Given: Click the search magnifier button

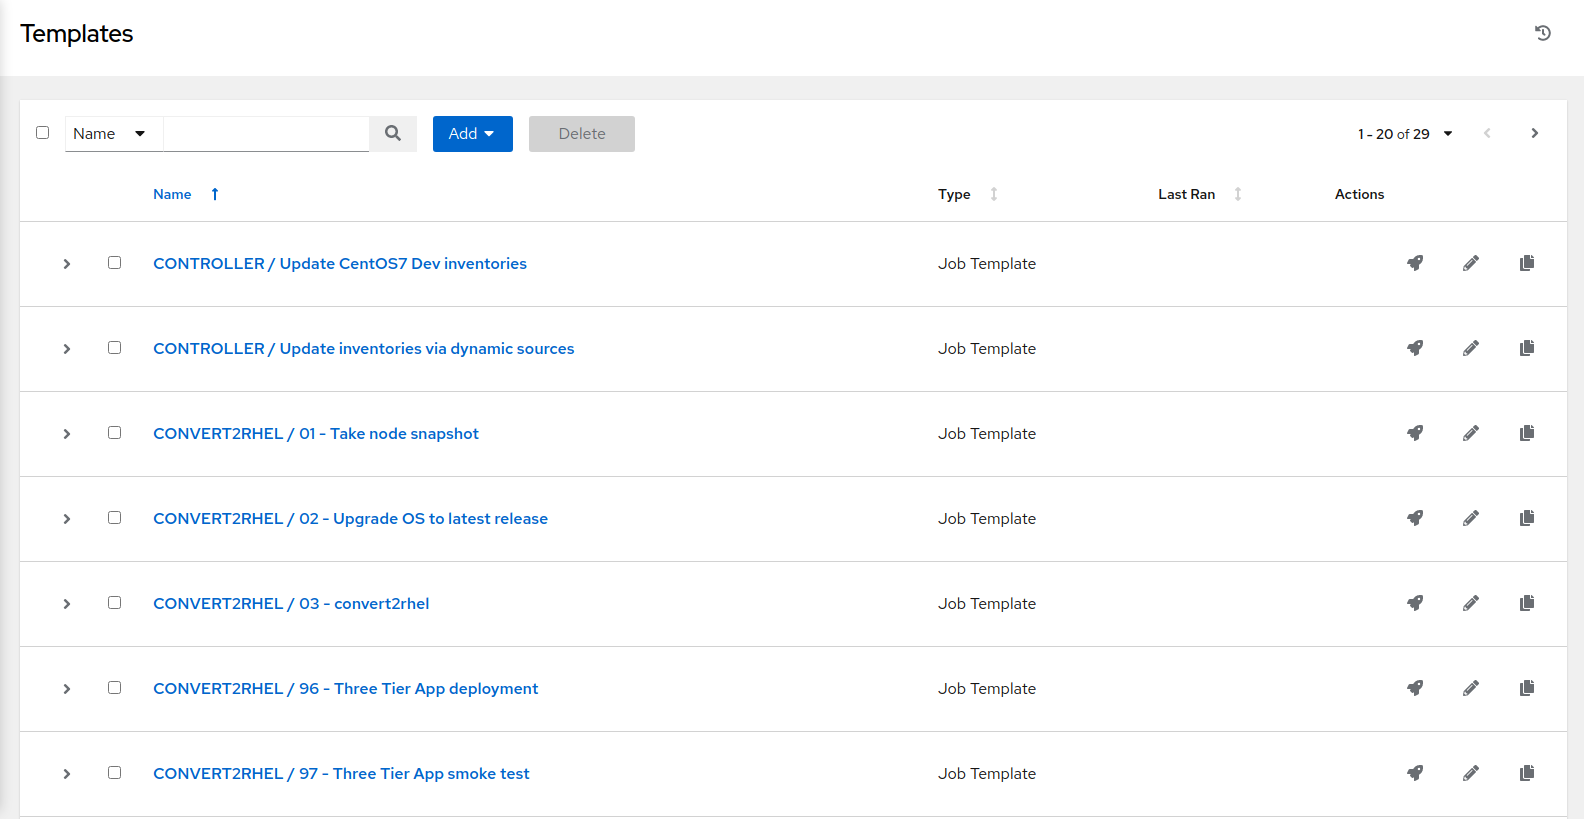Looking at the screenshot, I should [x=393, y=134].
